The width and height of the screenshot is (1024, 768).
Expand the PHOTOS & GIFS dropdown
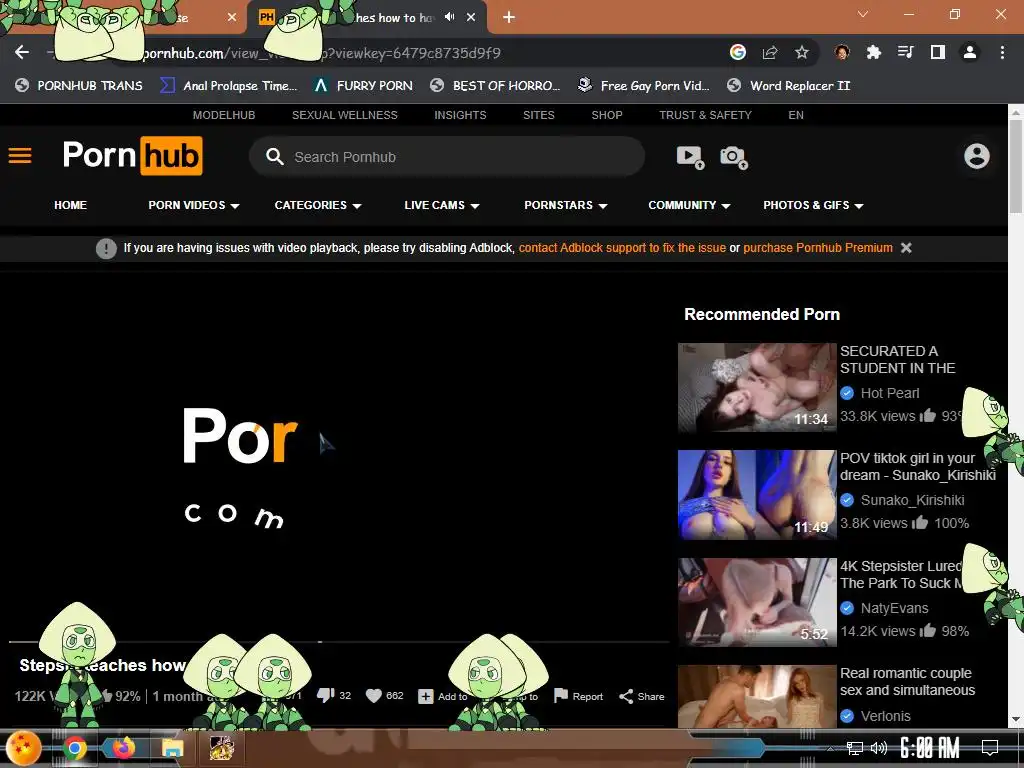click(x=813, y=205)
